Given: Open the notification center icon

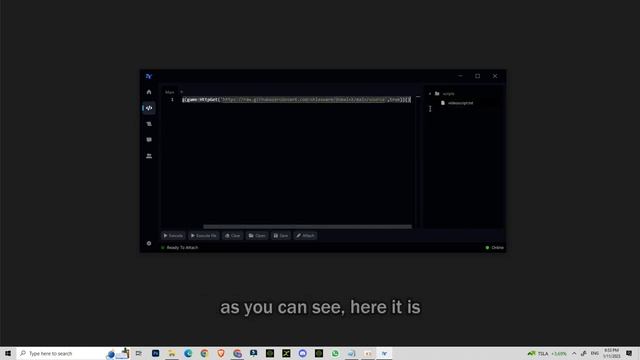Looking at the screenshot, I should (629, 353).
